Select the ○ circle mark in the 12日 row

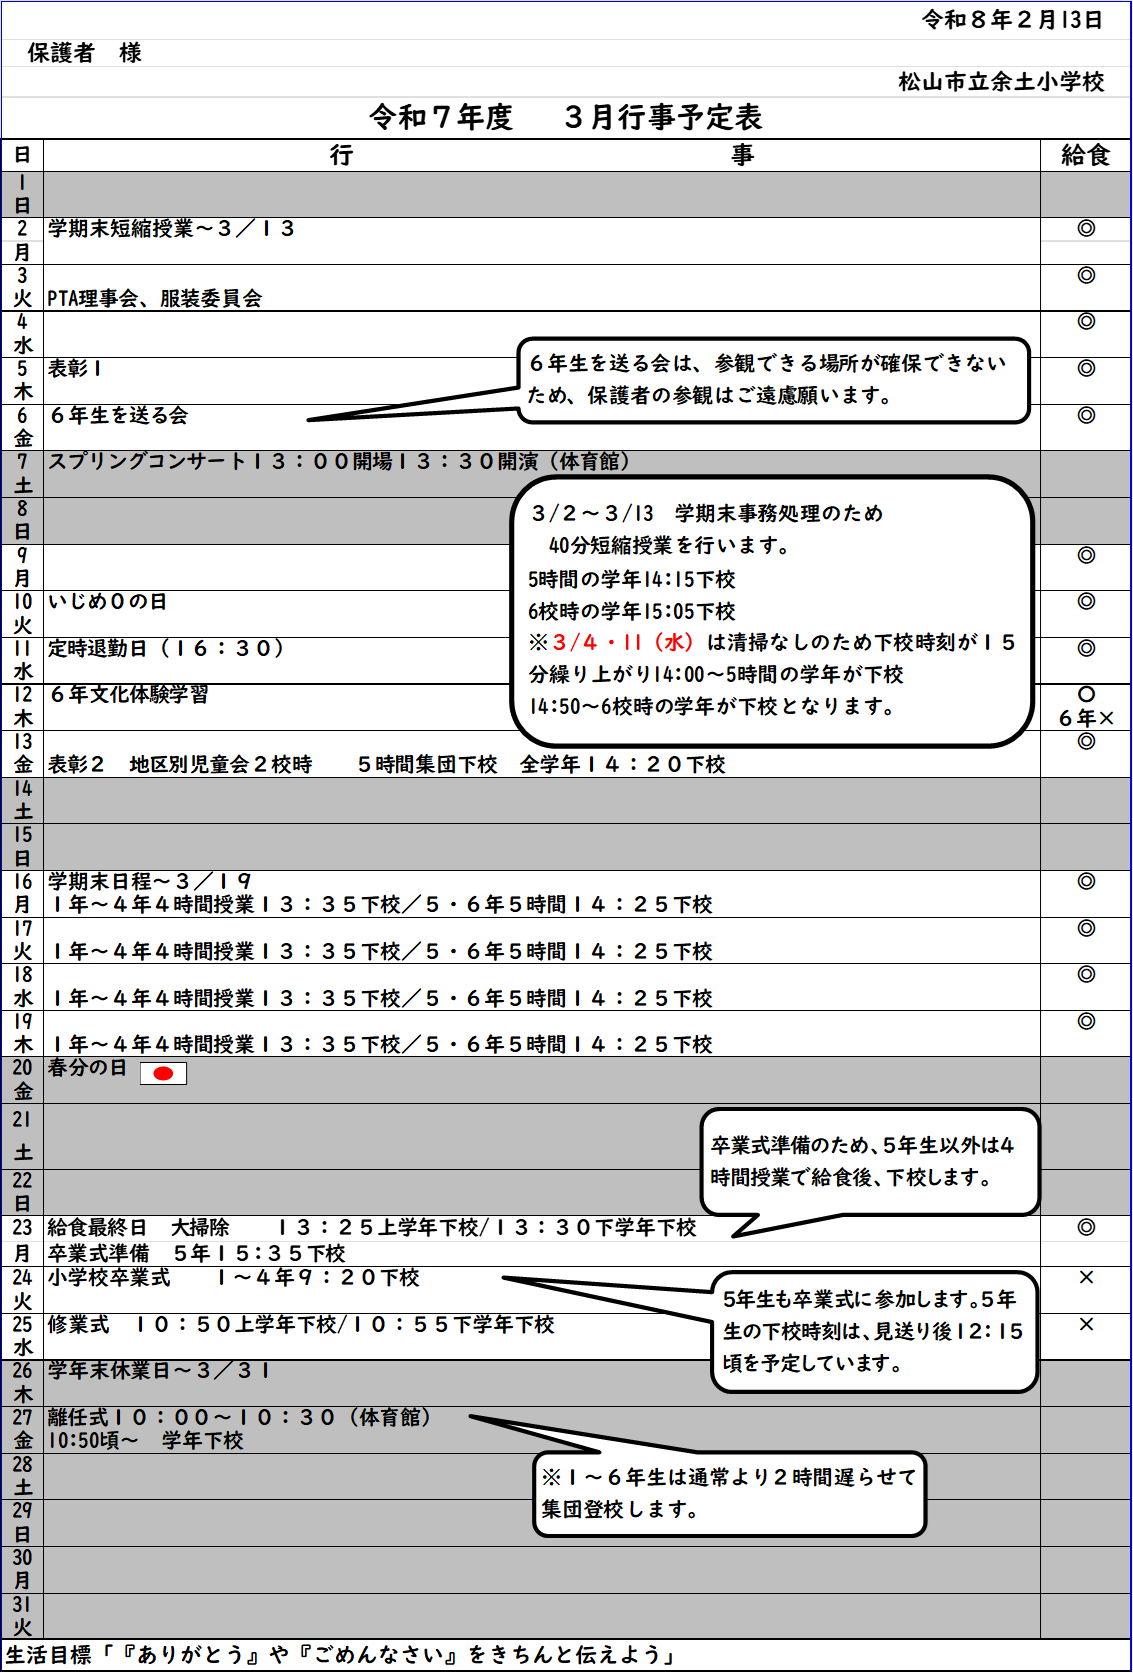(1086, 694)
